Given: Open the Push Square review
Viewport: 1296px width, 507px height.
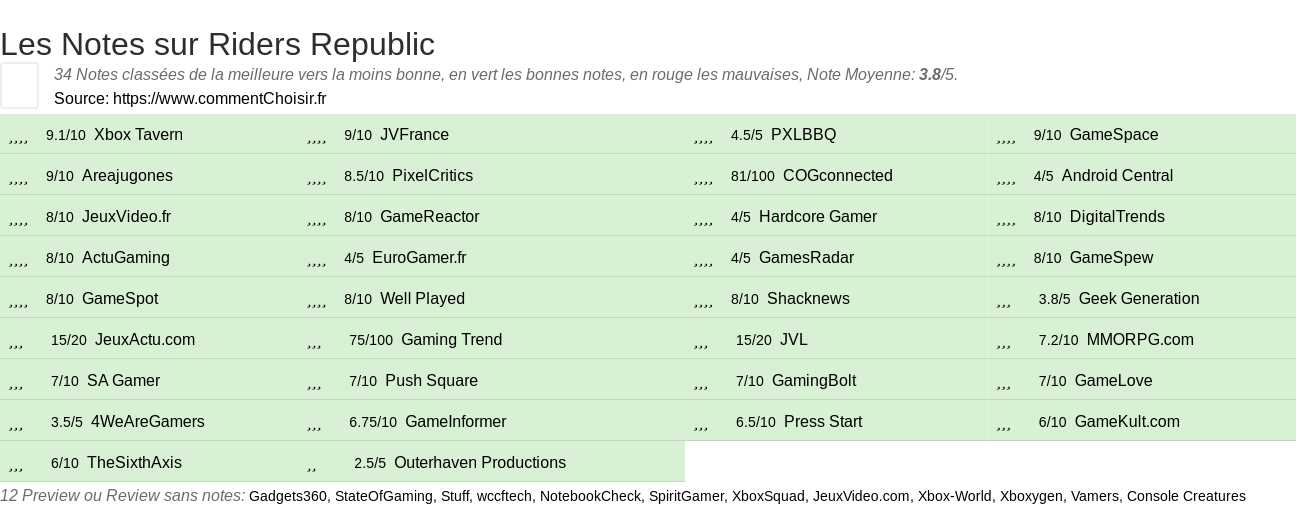Looking at the screenshot, I should 431,381.
